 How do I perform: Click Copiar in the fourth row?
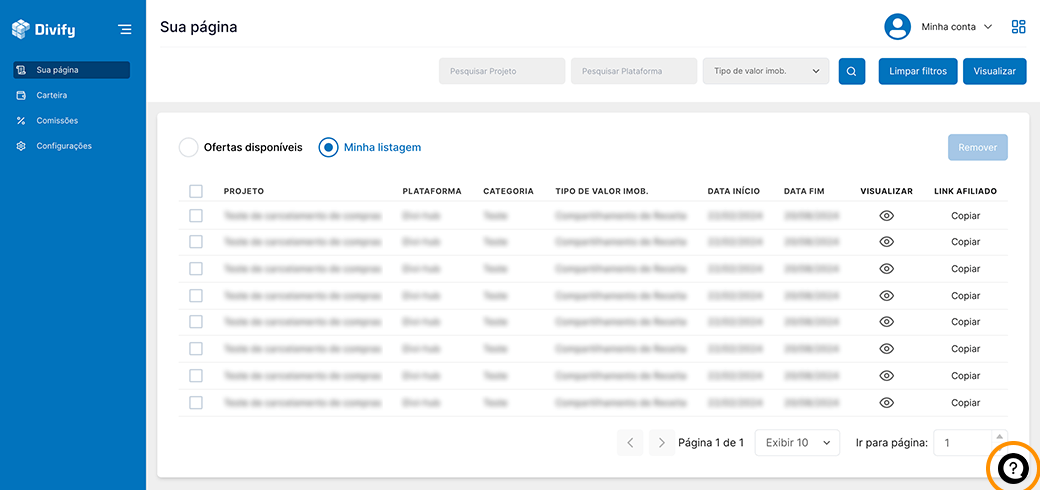965,296
